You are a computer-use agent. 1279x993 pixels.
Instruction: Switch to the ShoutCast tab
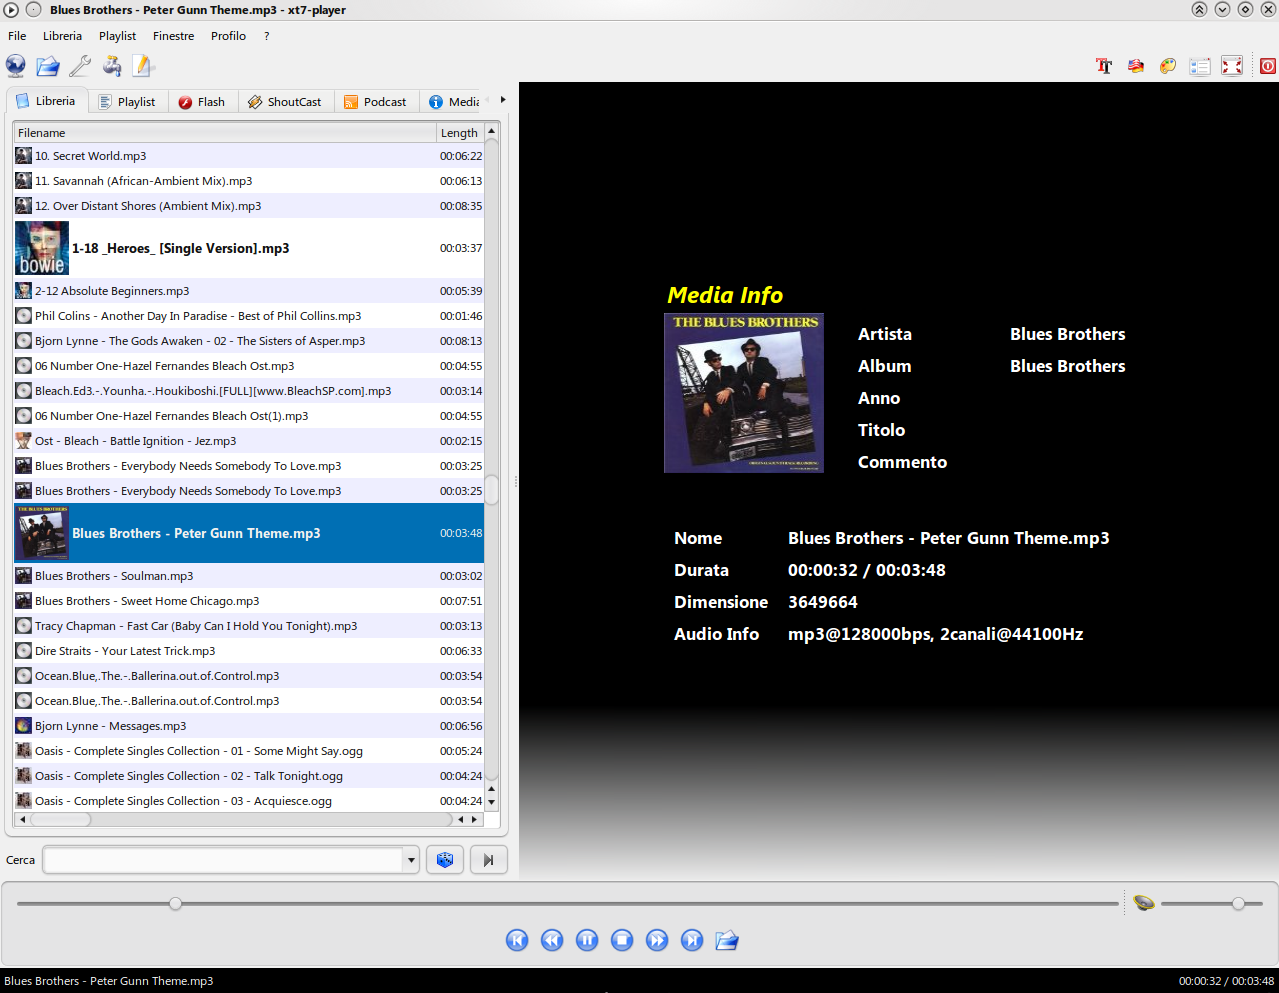click(286, 102)
